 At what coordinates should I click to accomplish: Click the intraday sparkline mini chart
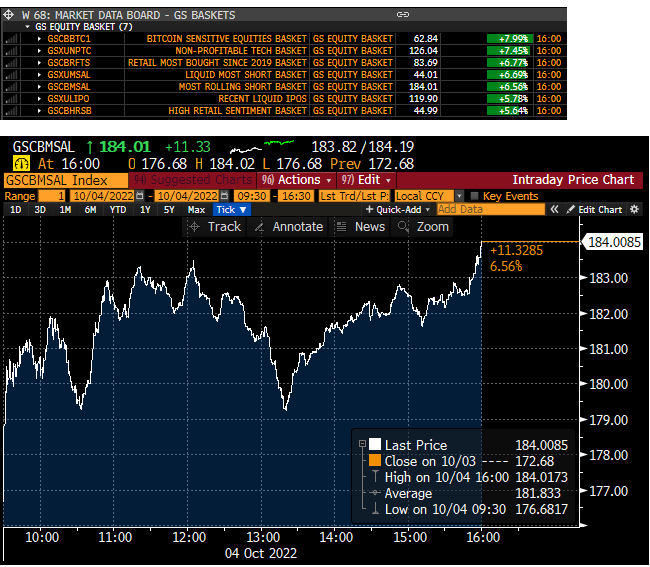pos(262,147)
